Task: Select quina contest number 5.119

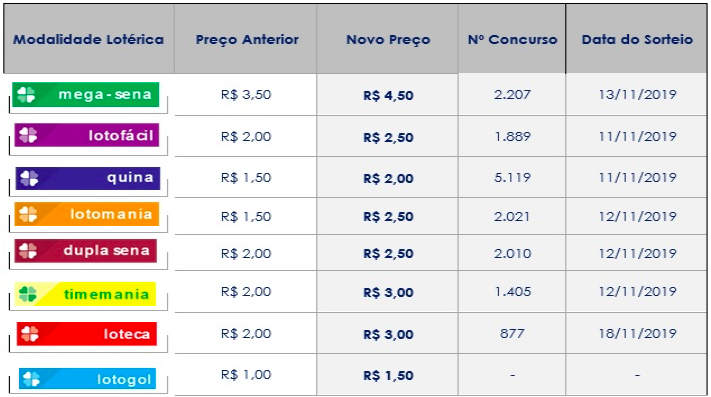Action: [x=512, y=177]
